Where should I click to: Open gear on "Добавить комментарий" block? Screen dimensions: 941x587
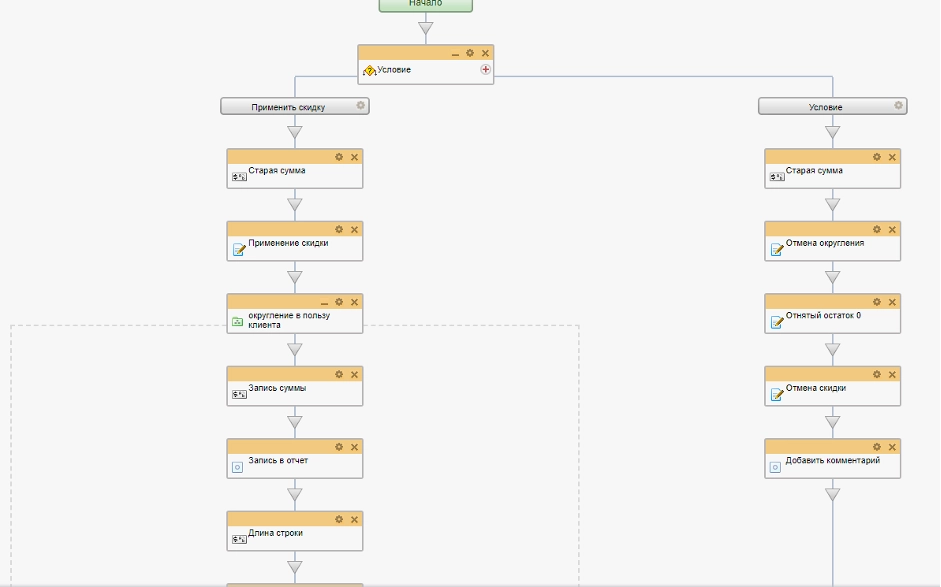877,446
